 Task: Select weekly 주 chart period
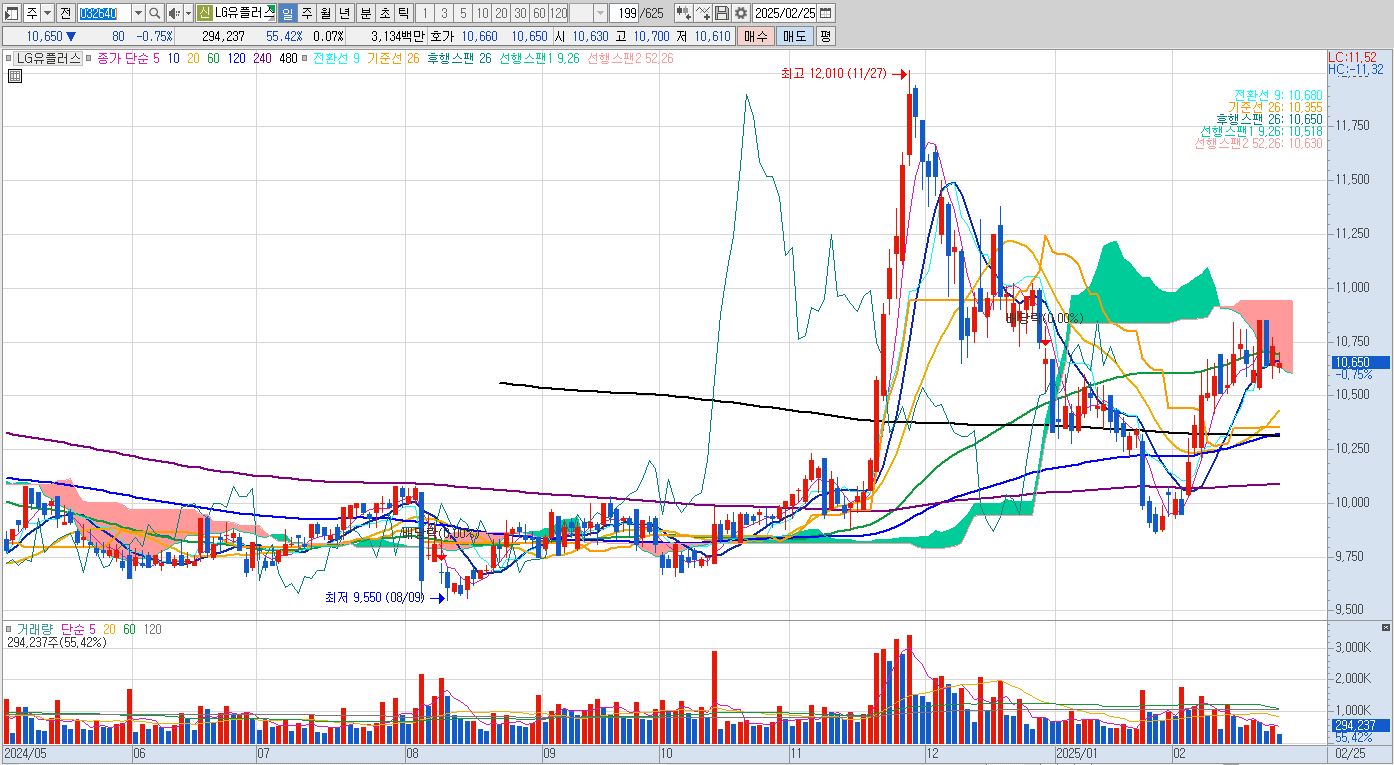308,13
